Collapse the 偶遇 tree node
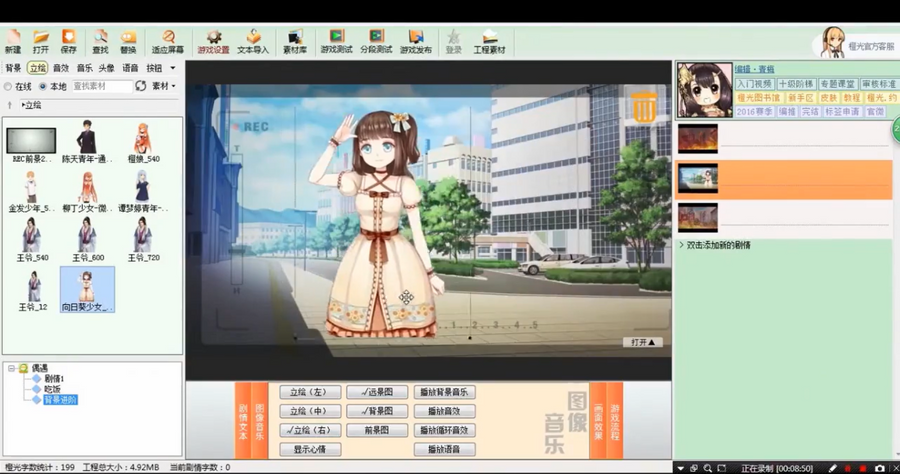 (x=12, y=368)
